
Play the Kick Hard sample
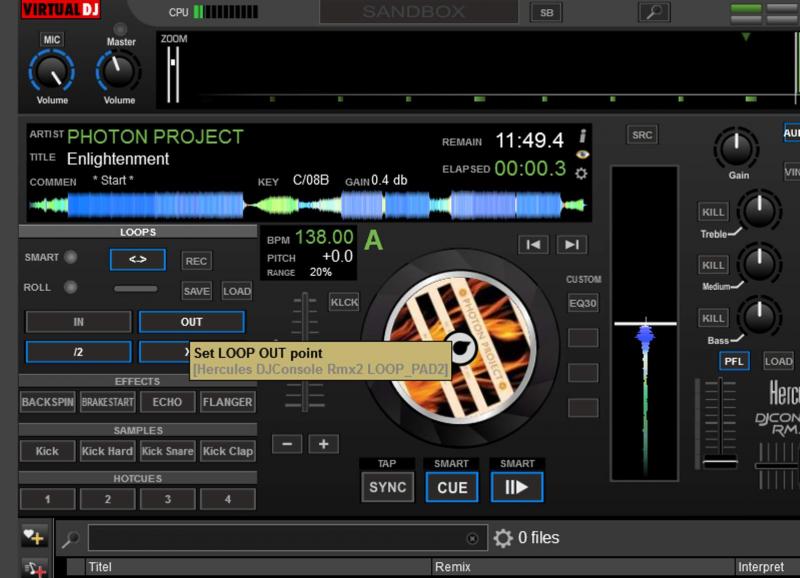point(108,451)
